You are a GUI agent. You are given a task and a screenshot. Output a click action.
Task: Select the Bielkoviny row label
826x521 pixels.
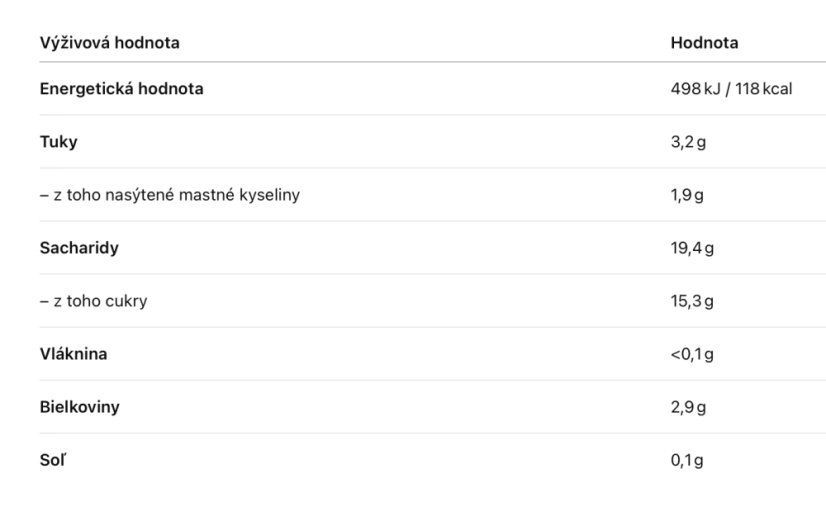click(x=80, y=407)
